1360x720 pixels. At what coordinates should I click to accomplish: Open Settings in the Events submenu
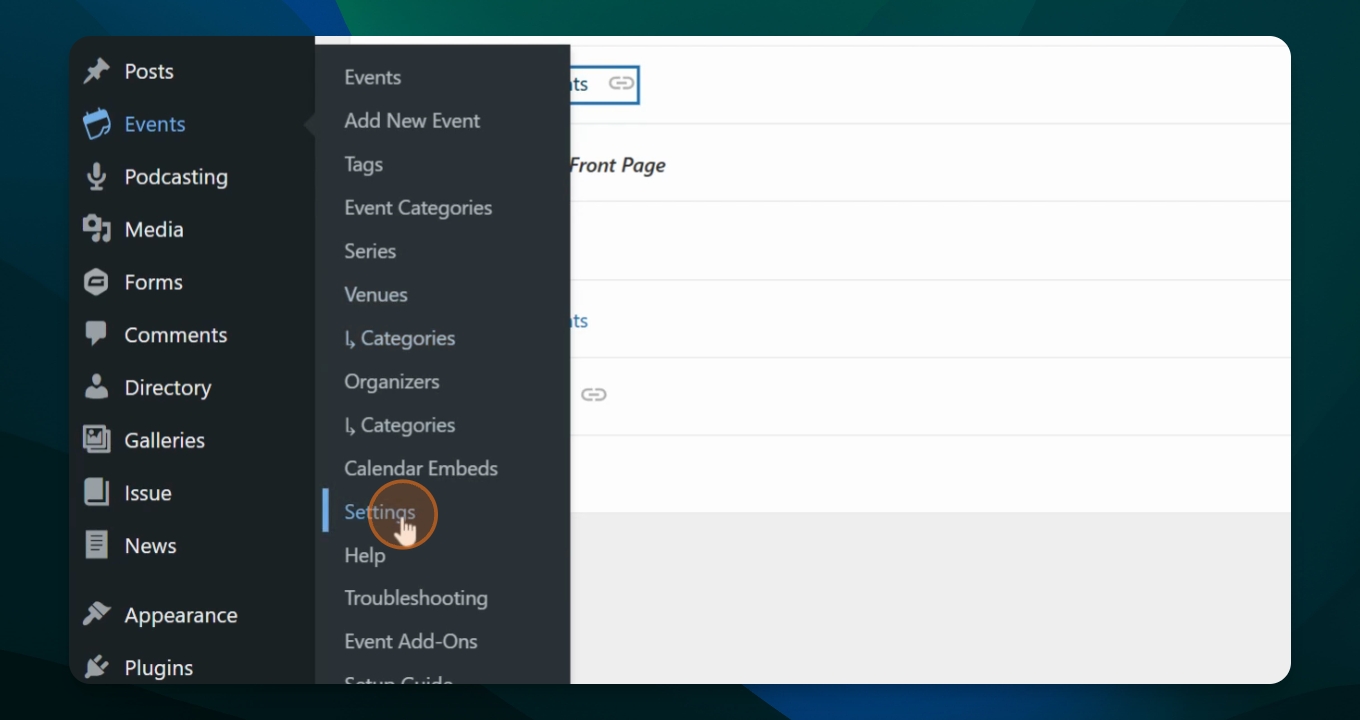pyautogui.click(x=380, y=512)
